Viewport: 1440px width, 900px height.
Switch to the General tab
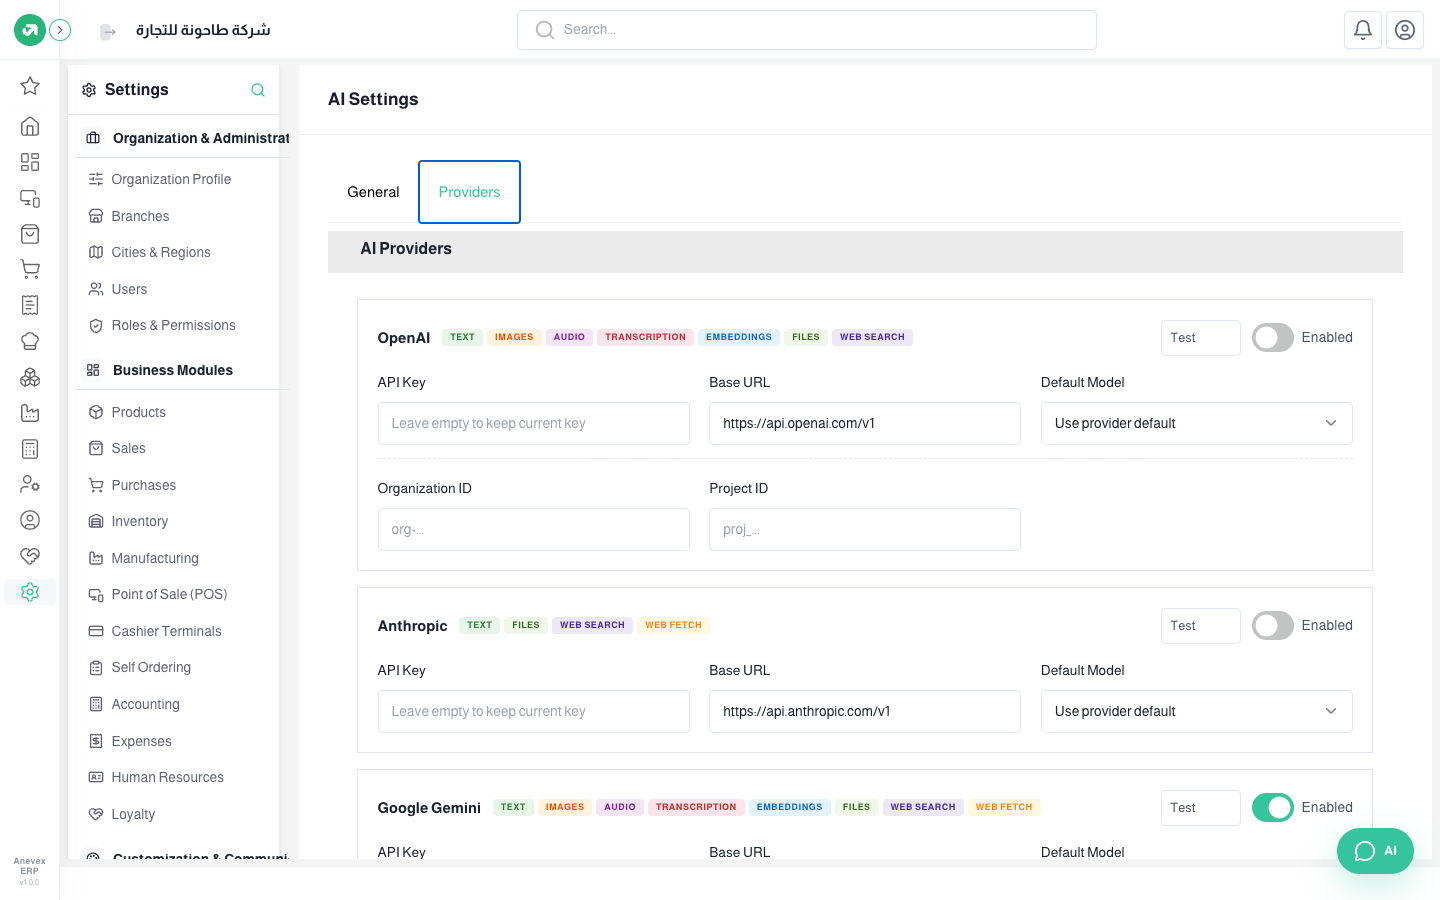(373, 192)
